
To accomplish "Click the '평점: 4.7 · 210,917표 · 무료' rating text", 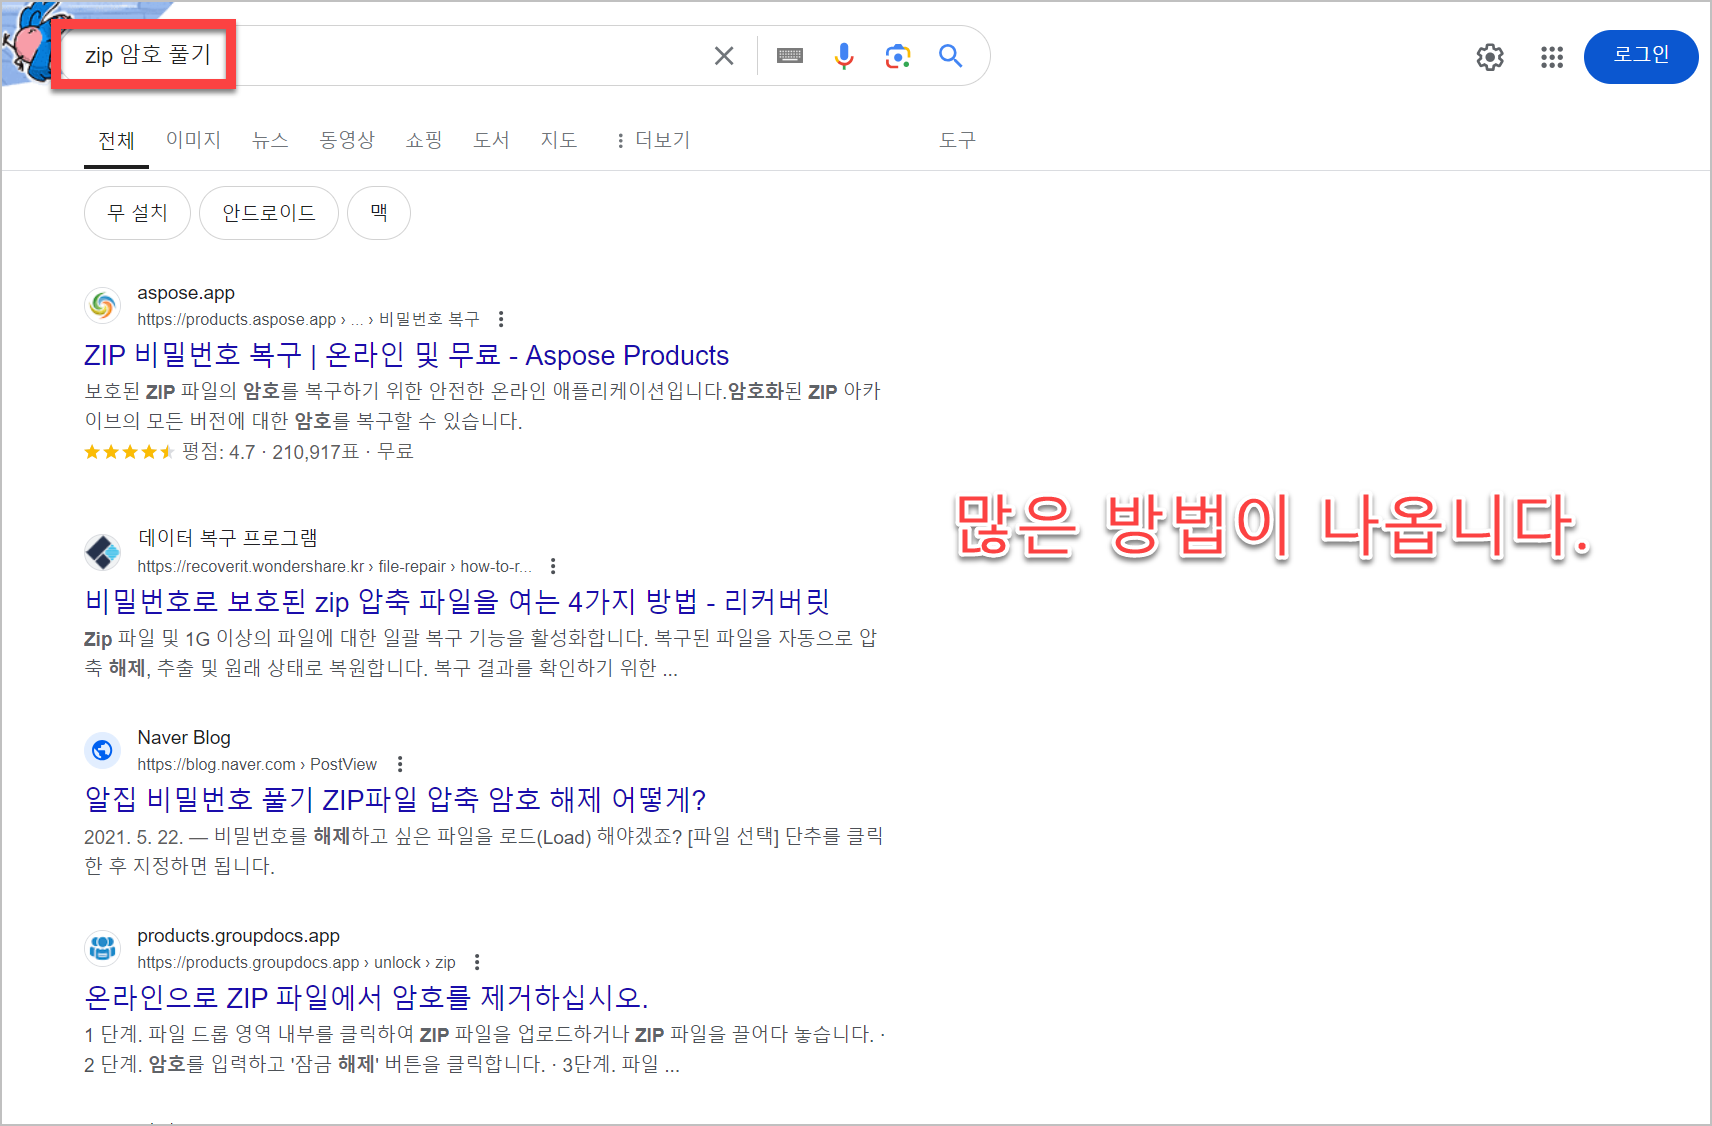I will coord(297,452).
